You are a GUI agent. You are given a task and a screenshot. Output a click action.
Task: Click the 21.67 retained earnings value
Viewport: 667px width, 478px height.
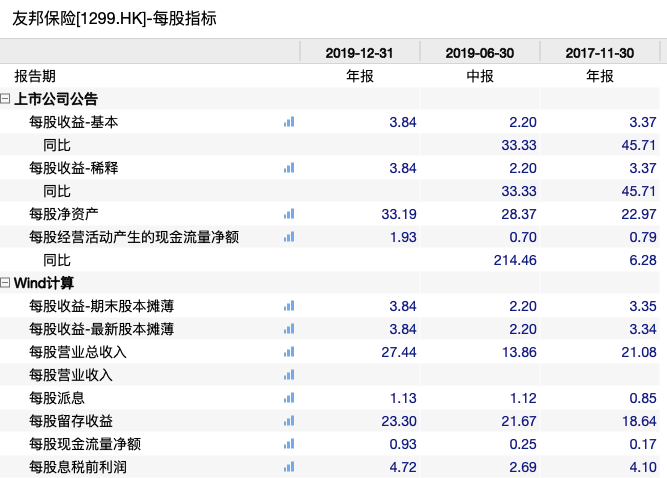click(x=519, y=421)
